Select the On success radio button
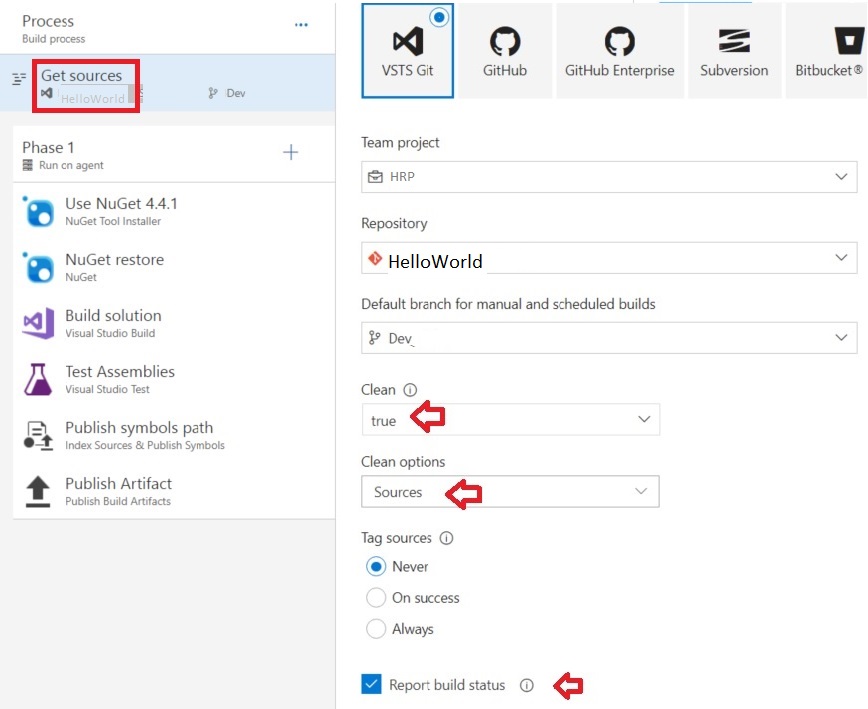 click(376, 598)
